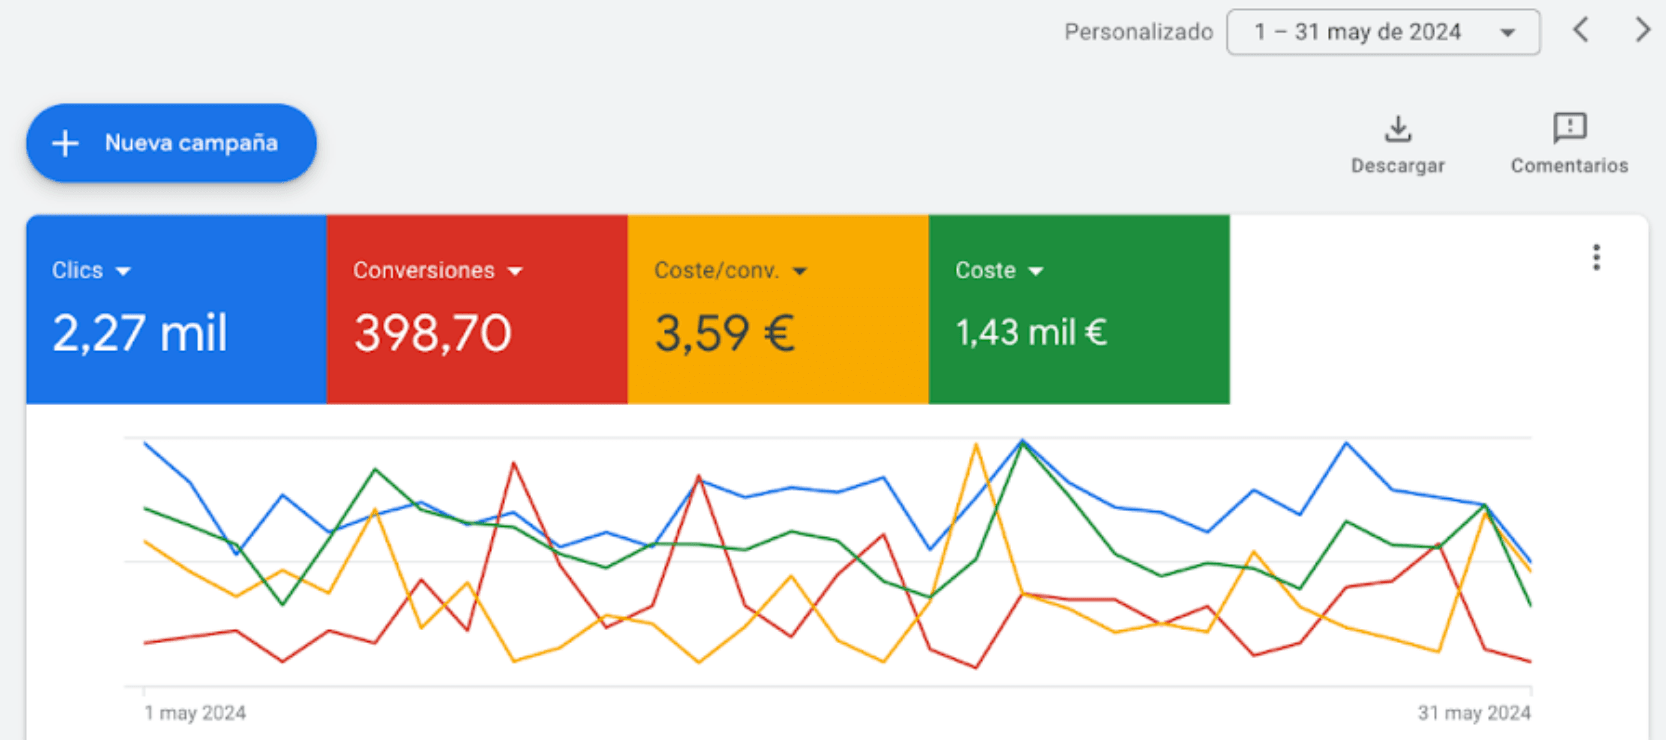Select the 1,43 mil € value on green card

pyautogui.click(x=1031, y=333)
